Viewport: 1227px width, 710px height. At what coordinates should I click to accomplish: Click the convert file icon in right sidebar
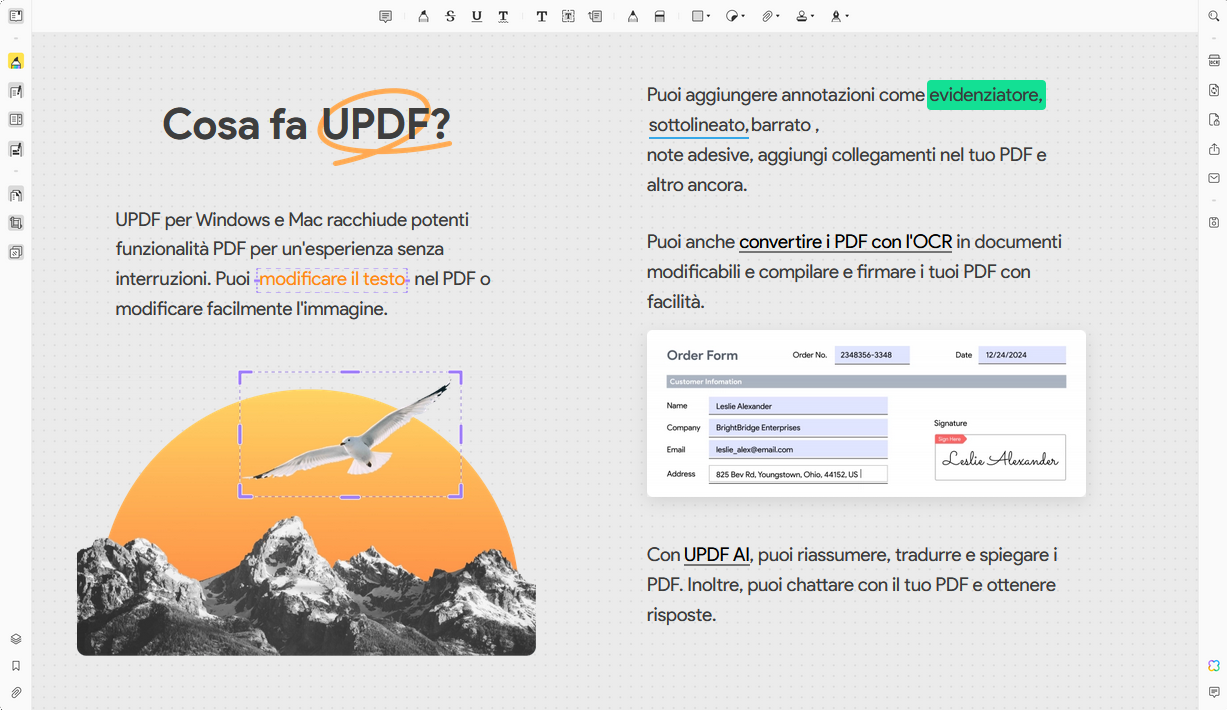coord(1214,90)
